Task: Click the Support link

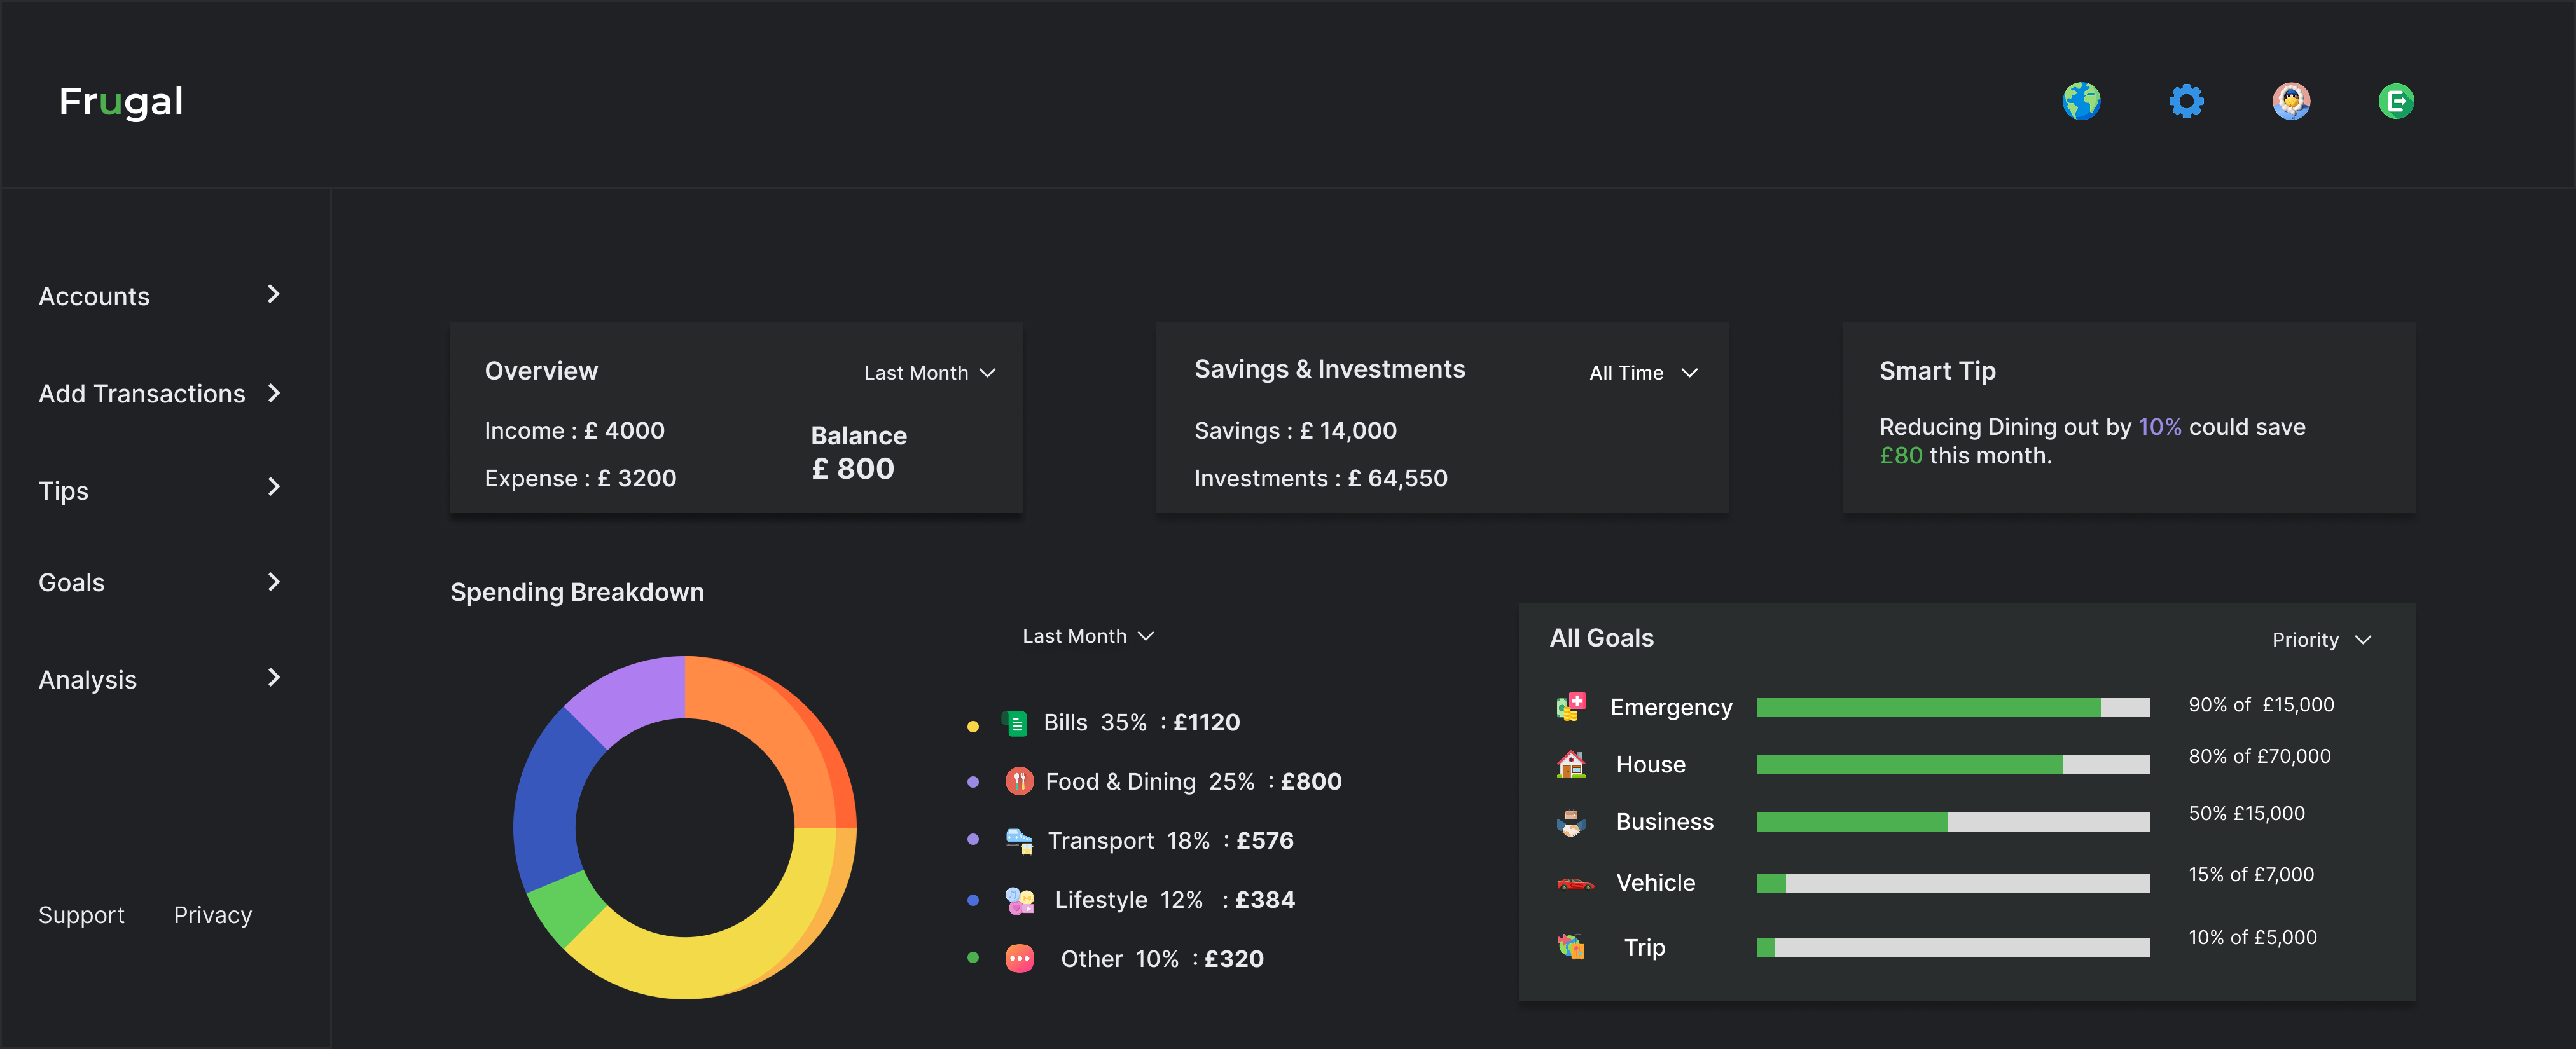Action: [81, 915]
